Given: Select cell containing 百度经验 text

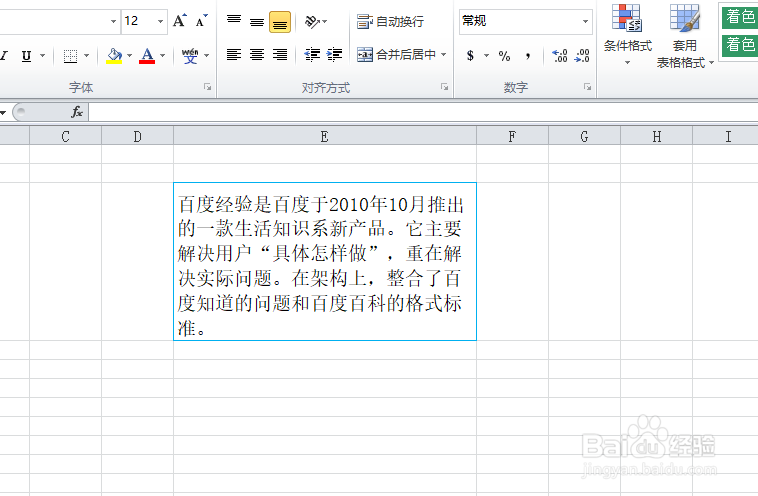Looking at the screenshot, I should [x=325, y=262].
